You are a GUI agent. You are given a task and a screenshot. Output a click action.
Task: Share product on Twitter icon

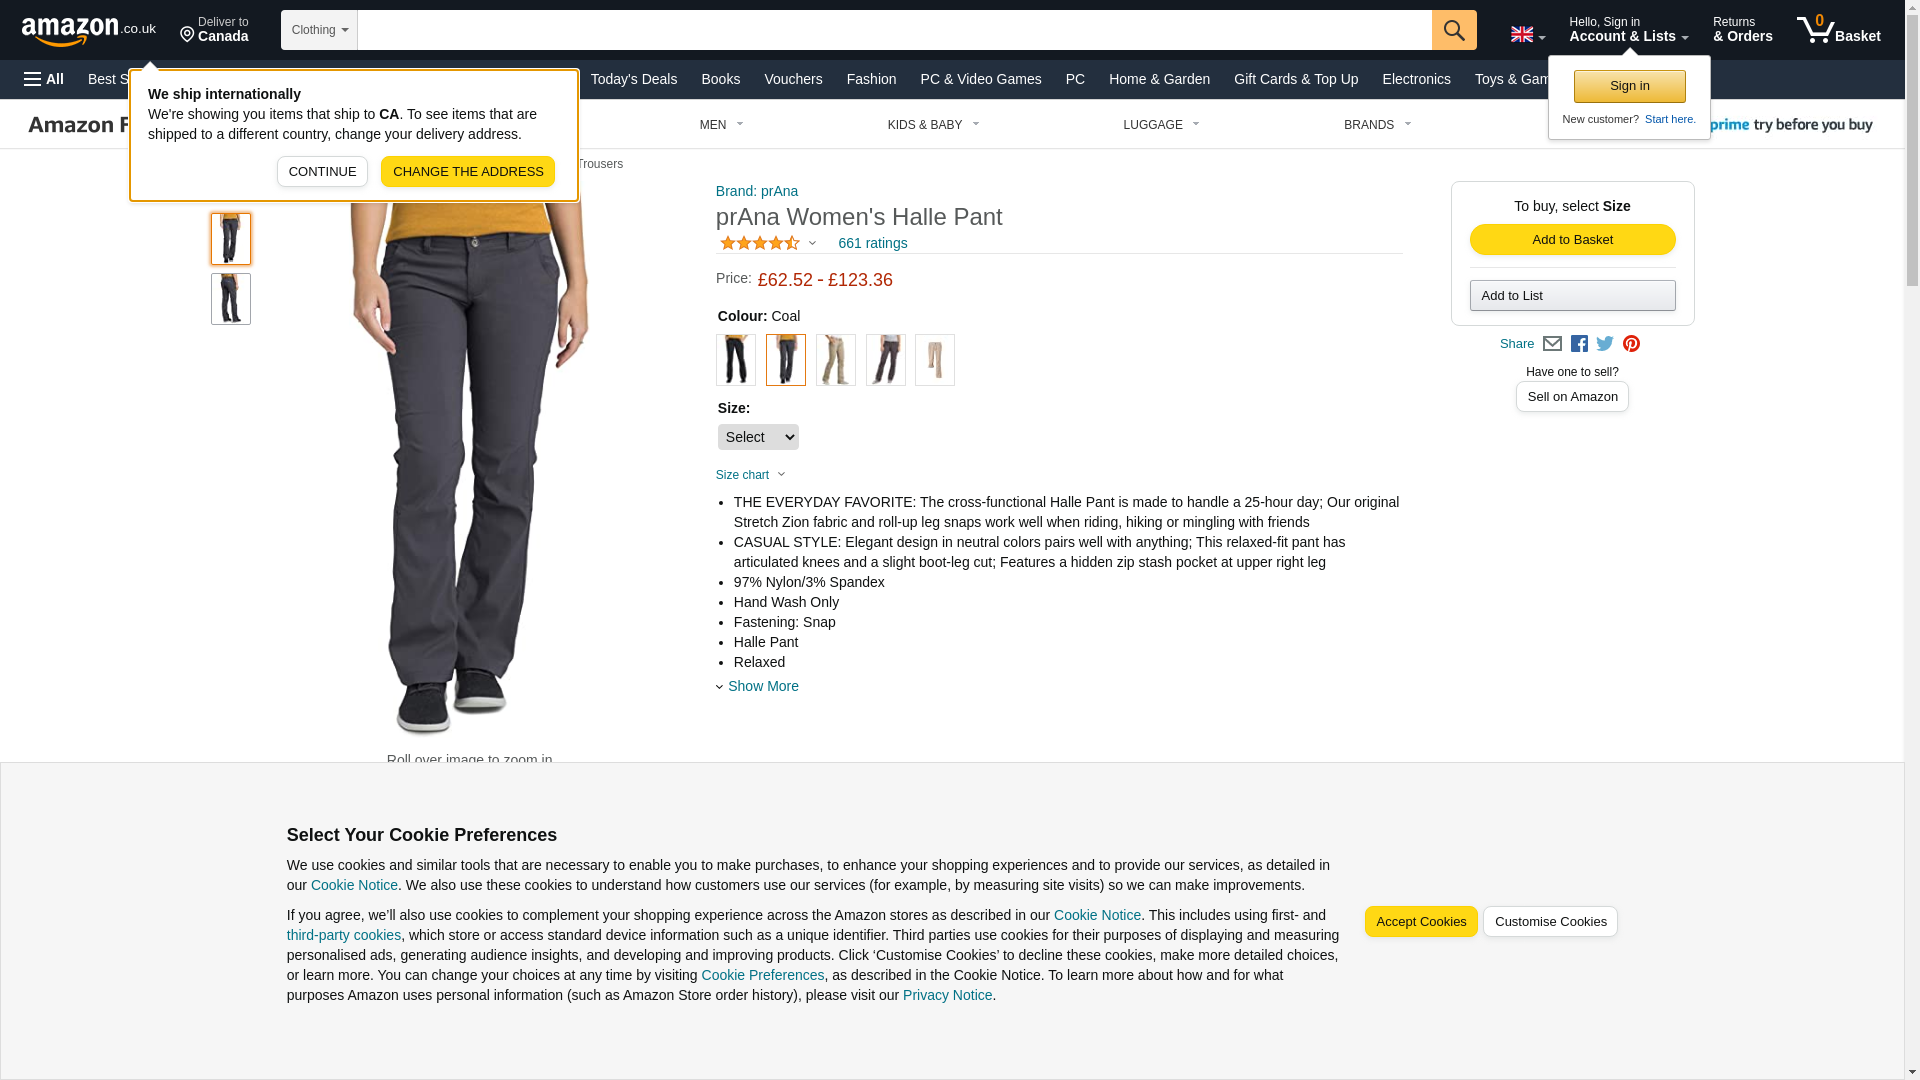tap(1605, 344)
